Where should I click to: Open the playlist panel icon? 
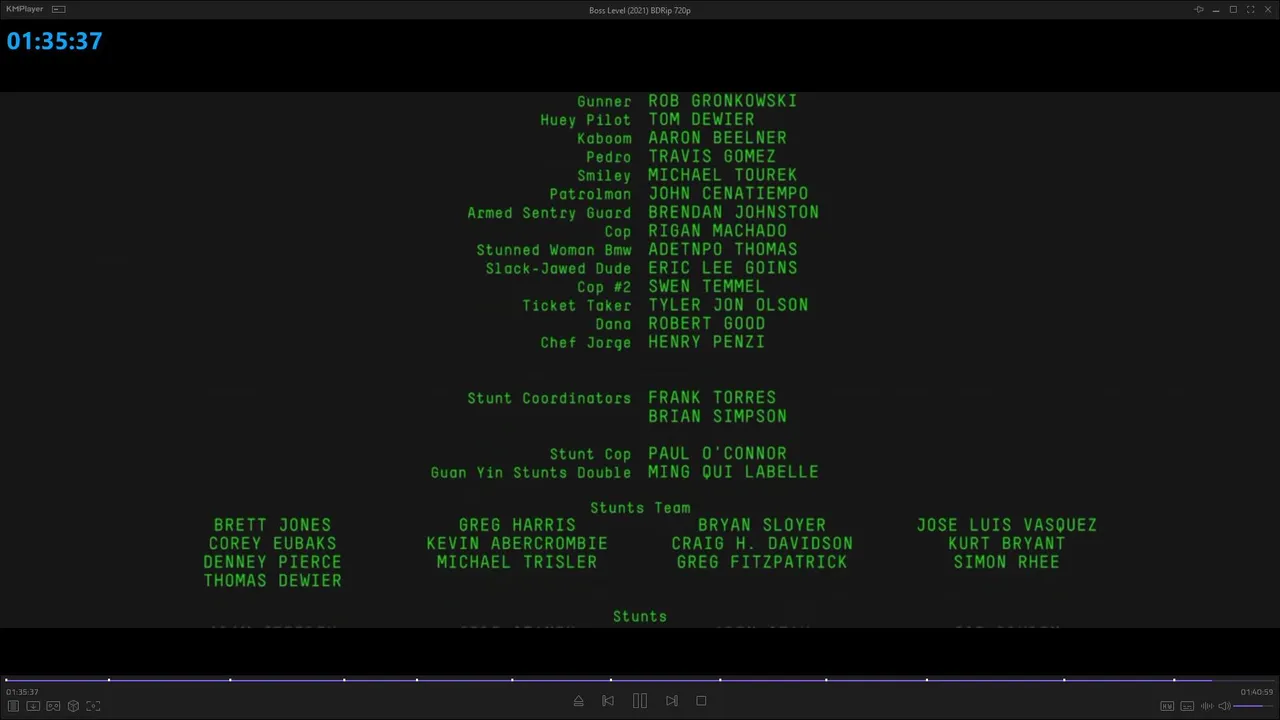coord(13,706)
